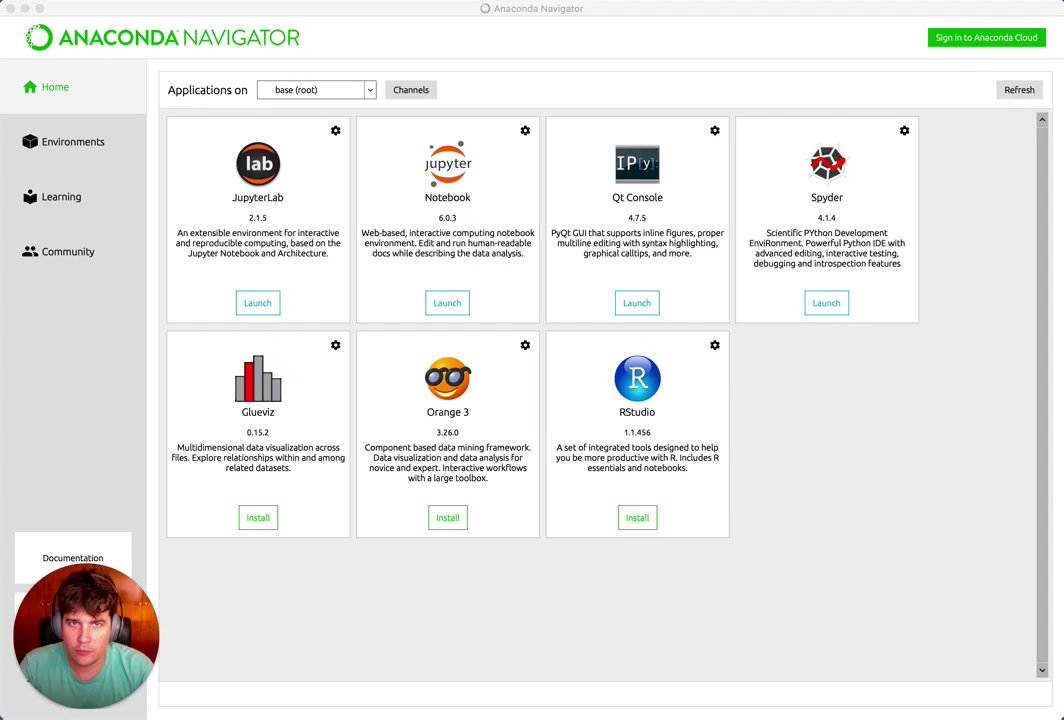This screenshot has height=720, width=1064.
Task: Click JupyterLab version 2.1.5 text
Action: point(258,218)
